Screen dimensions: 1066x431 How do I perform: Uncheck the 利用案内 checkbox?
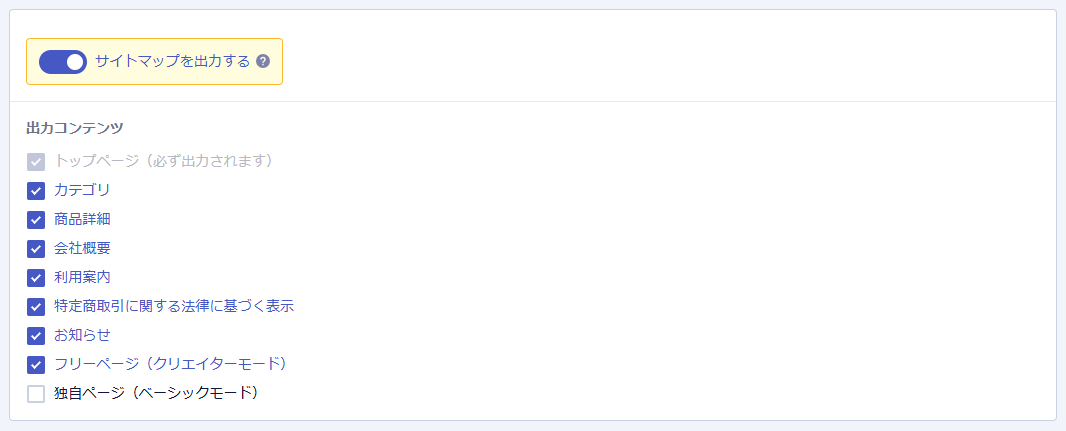coord(36,278)
